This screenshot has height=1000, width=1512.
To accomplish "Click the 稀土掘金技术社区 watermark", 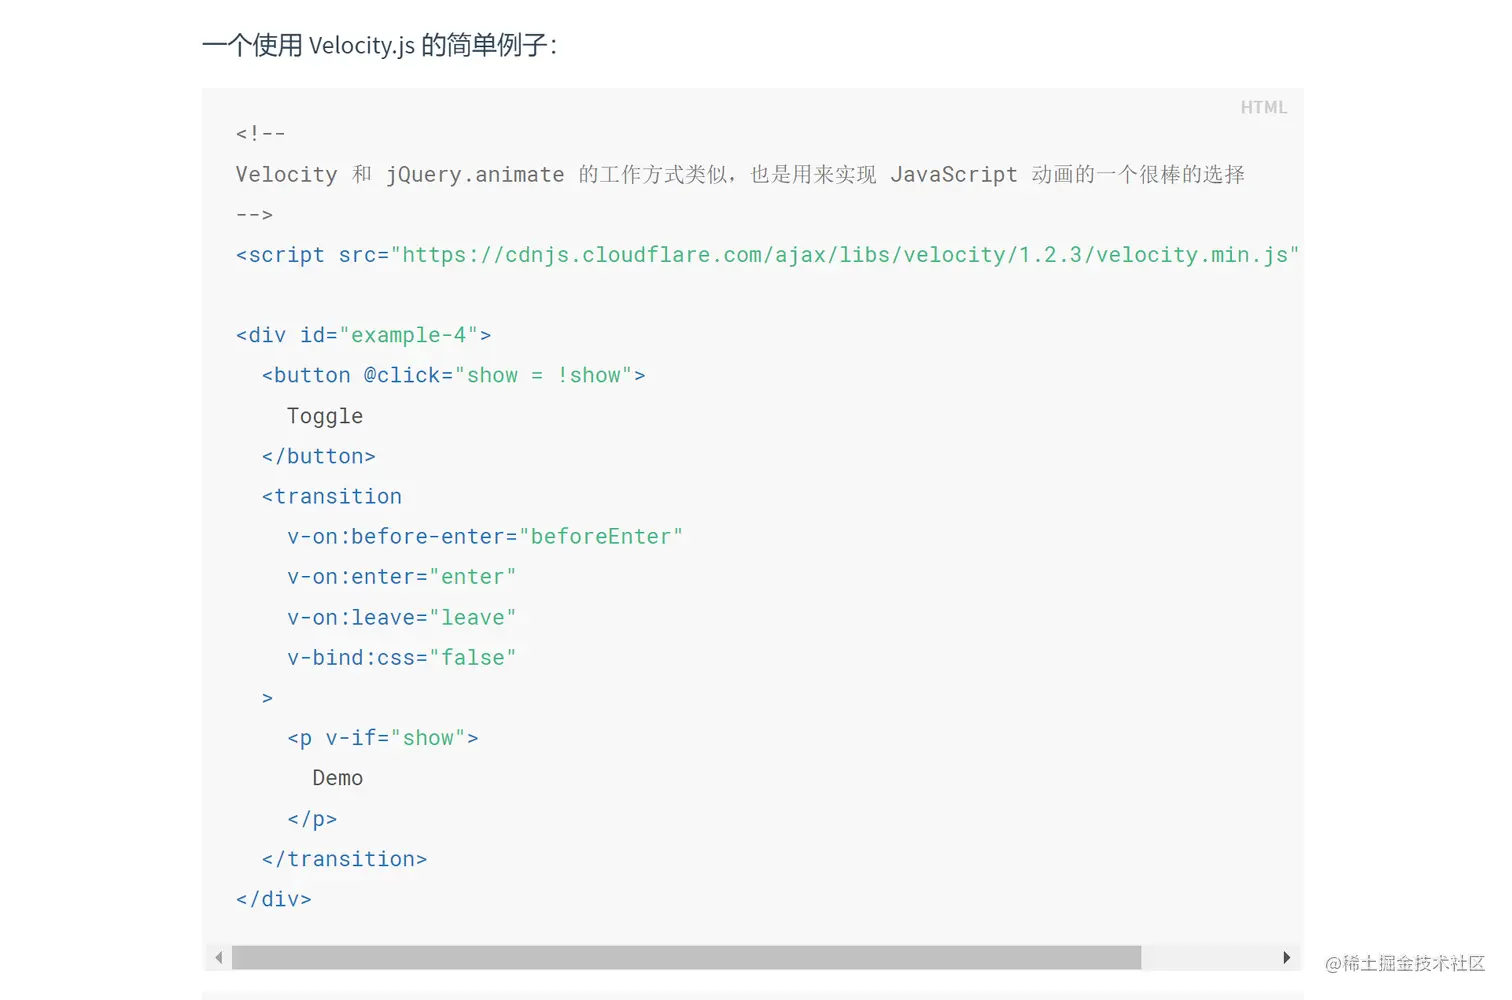I will tap(1404, 964).
